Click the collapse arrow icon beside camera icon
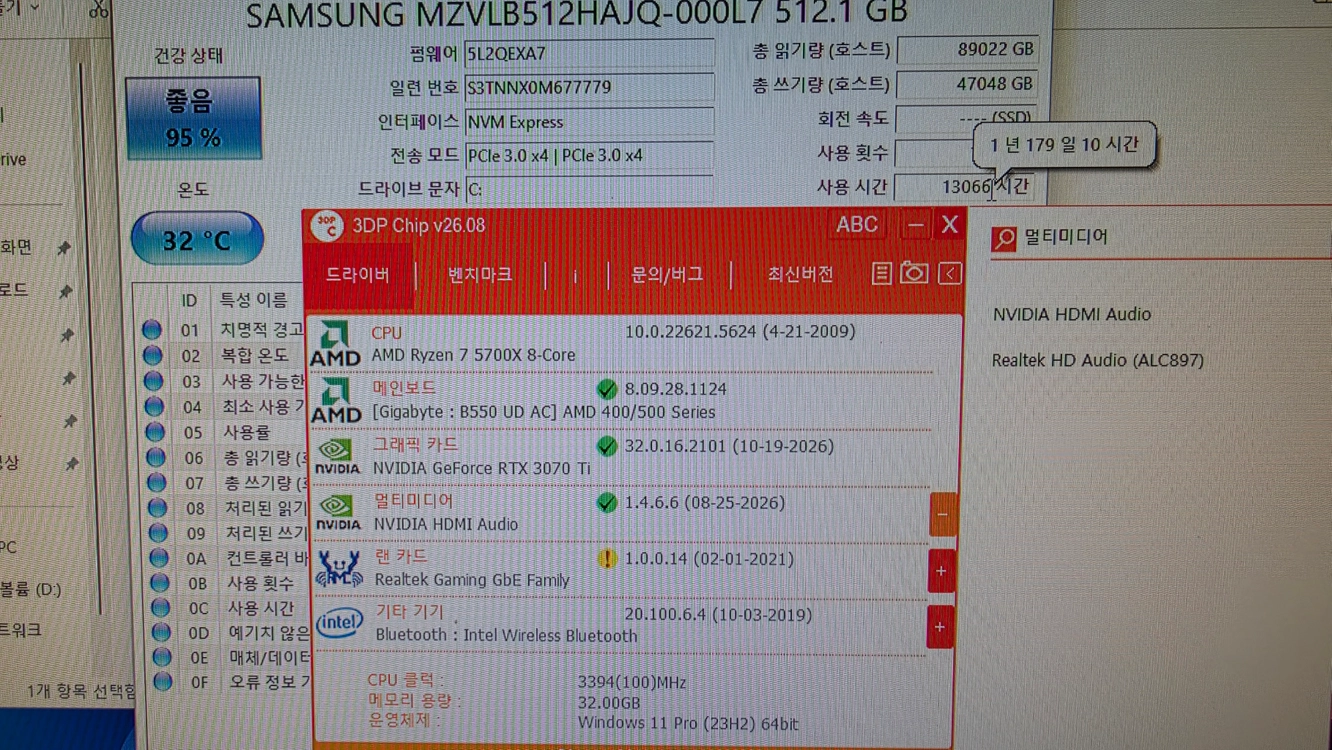 950,273
